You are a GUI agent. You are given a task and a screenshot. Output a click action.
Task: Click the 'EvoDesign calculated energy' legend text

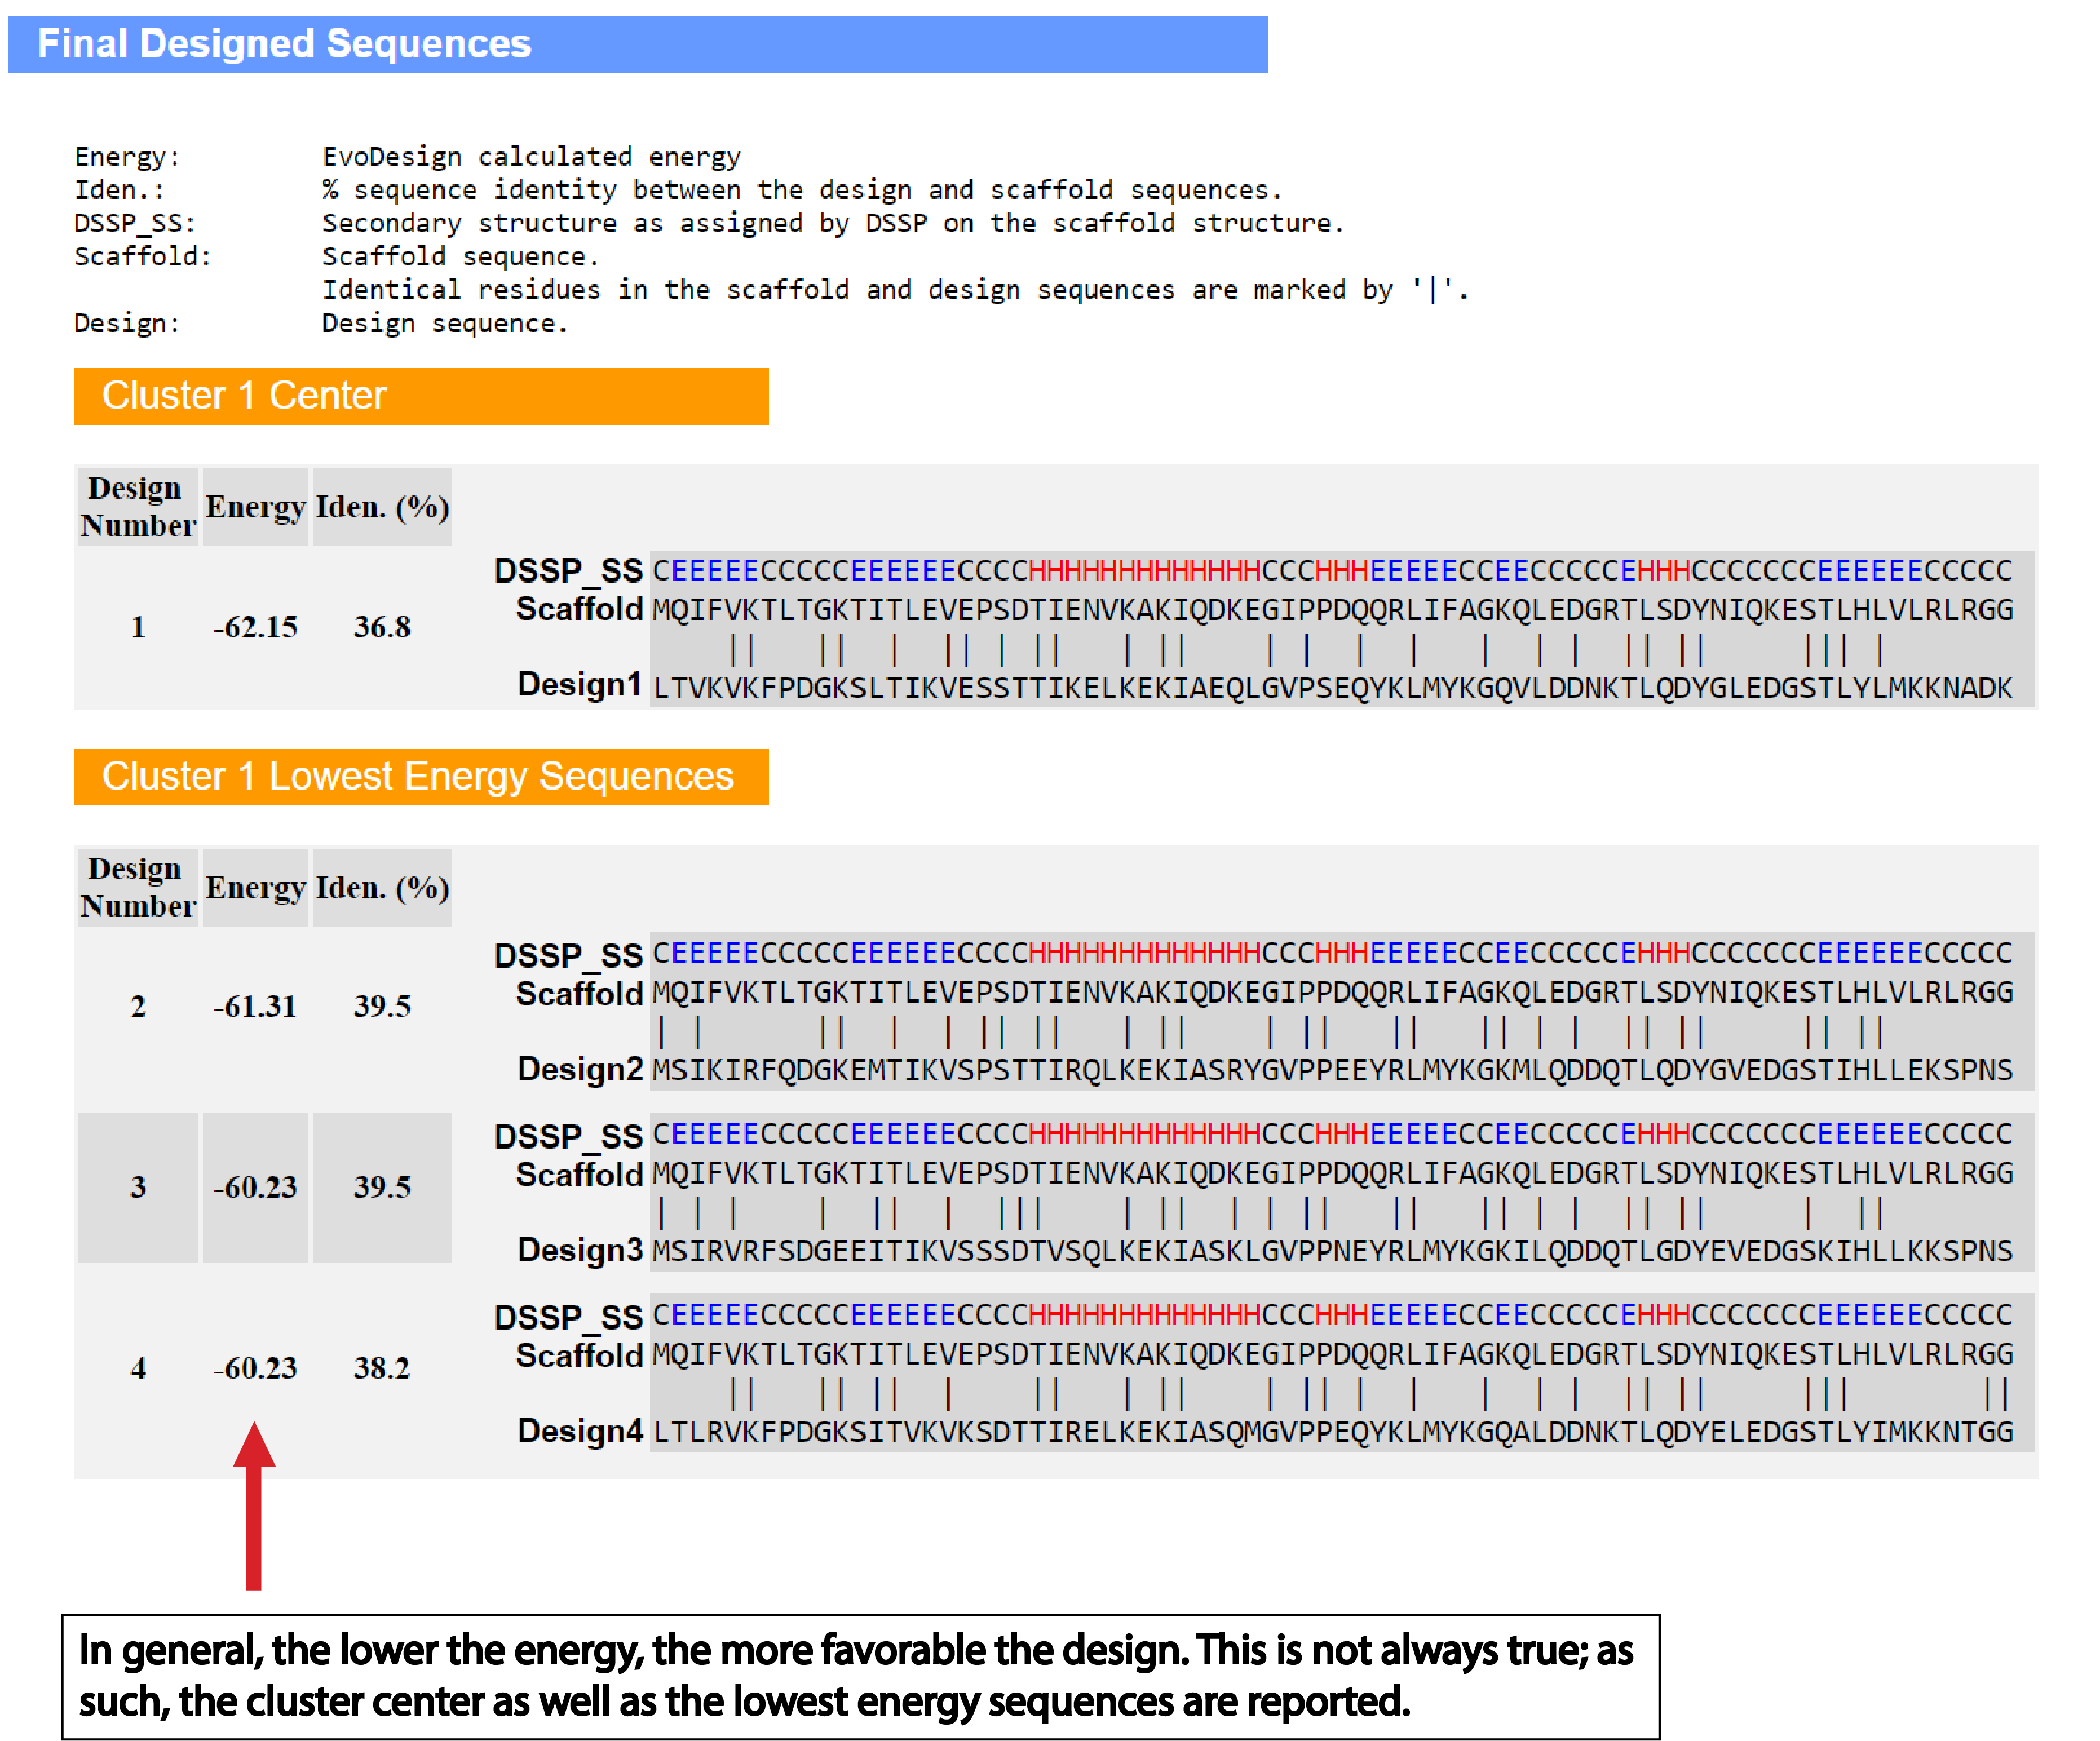[531, 157]
